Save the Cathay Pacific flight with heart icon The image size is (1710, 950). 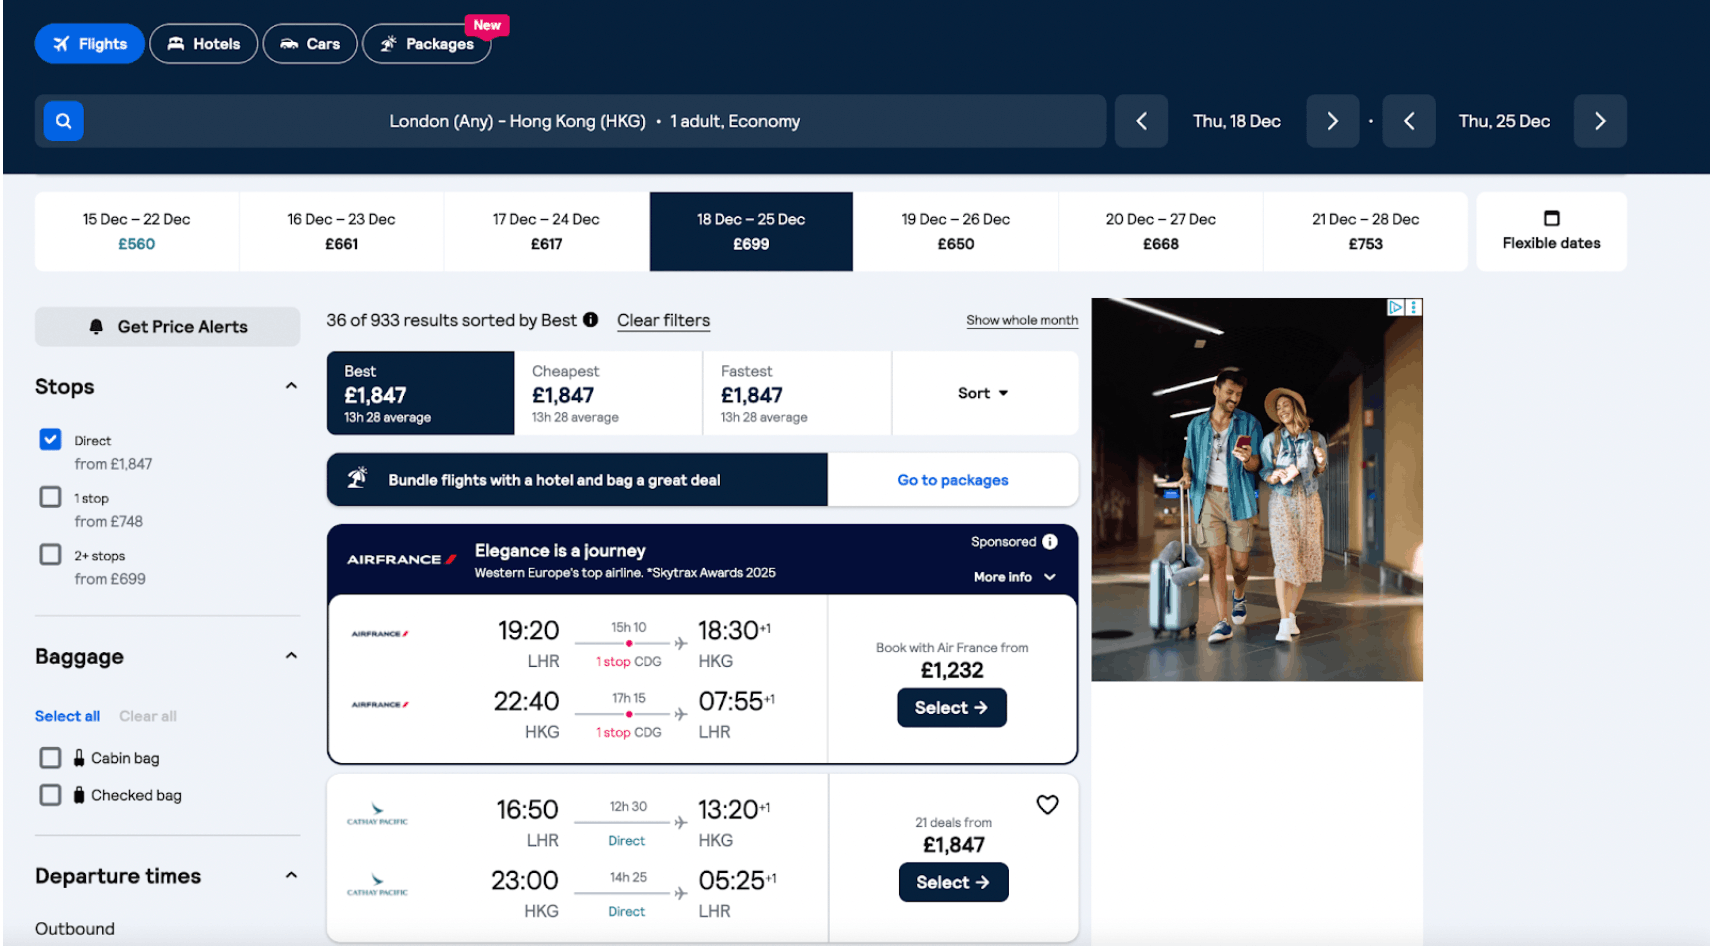pos(1047,804)
